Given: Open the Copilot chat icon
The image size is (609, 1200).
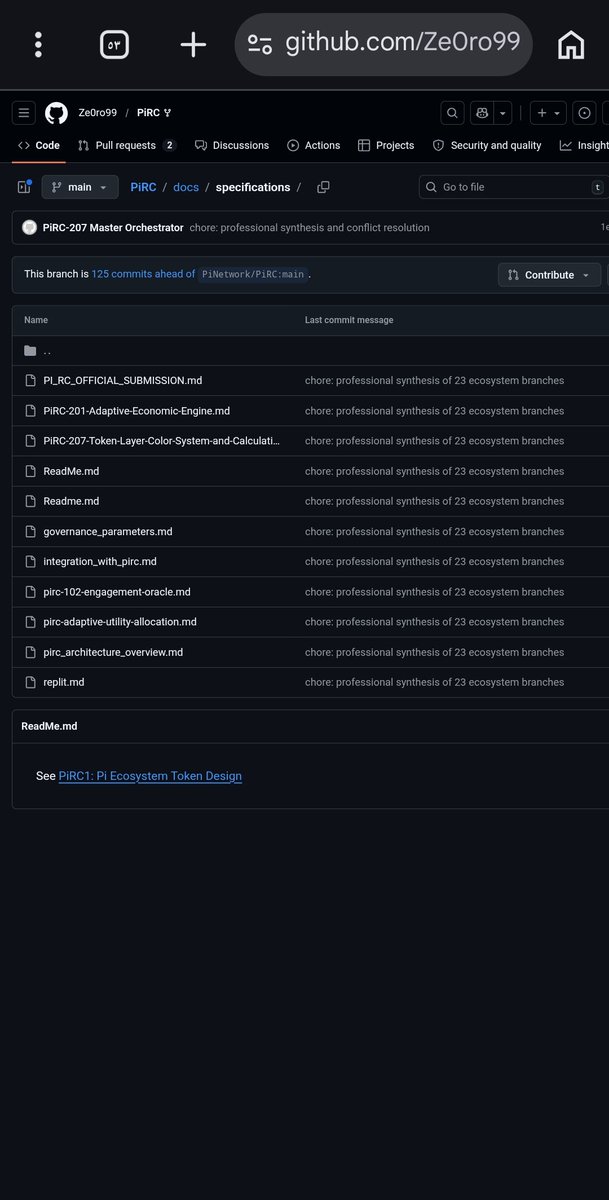Looking at the screenshot, I should [x=482, y=113].
